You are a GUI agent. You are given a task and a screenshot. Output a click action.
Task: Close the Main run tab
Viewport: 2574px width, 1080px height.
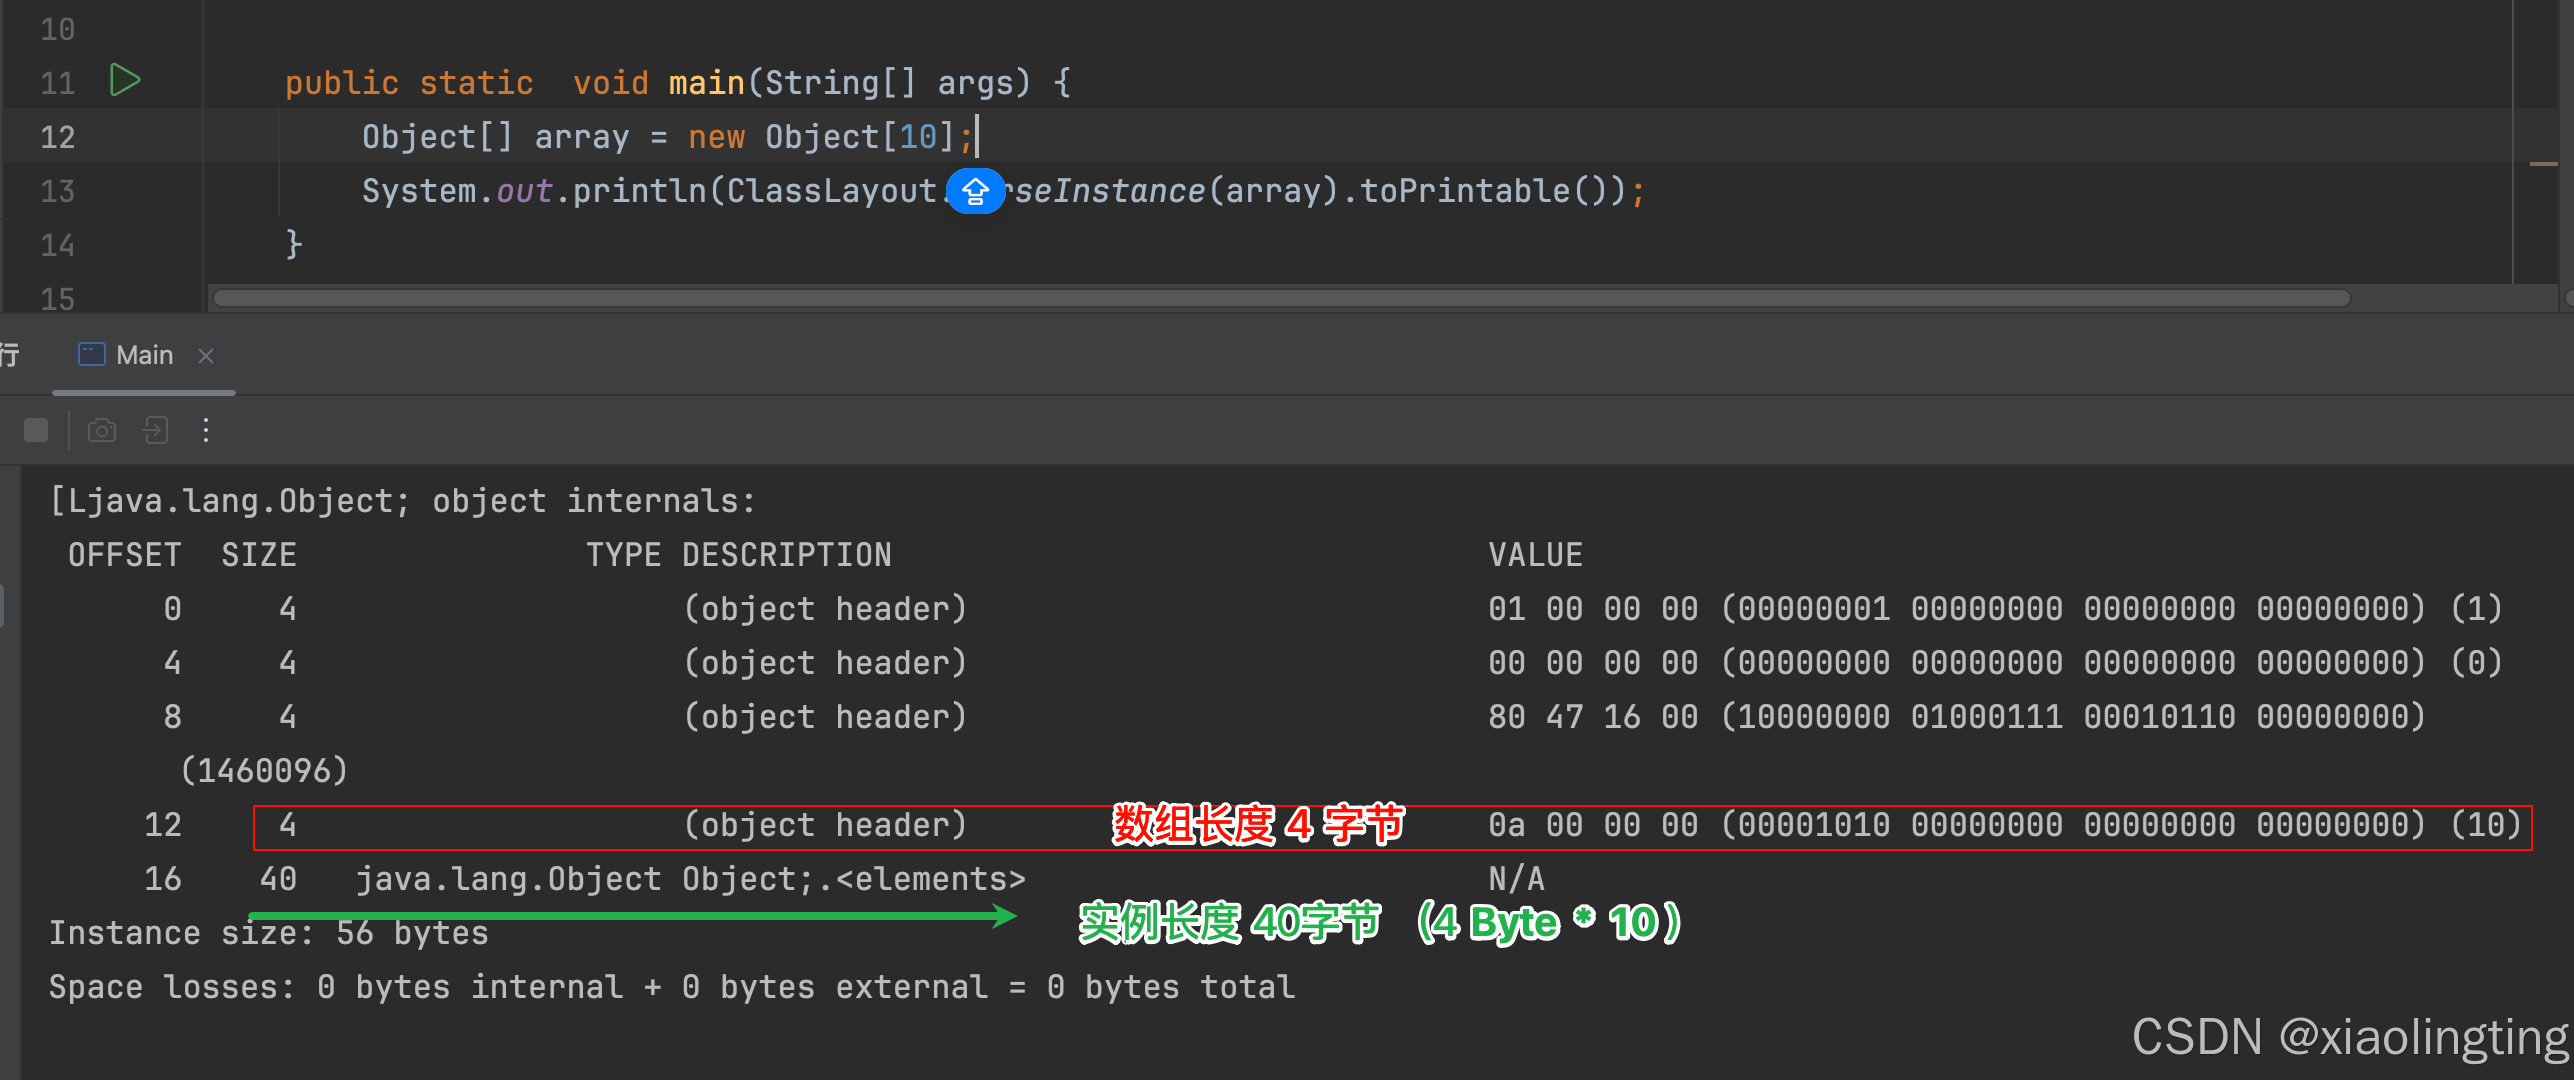click(206, 356)
